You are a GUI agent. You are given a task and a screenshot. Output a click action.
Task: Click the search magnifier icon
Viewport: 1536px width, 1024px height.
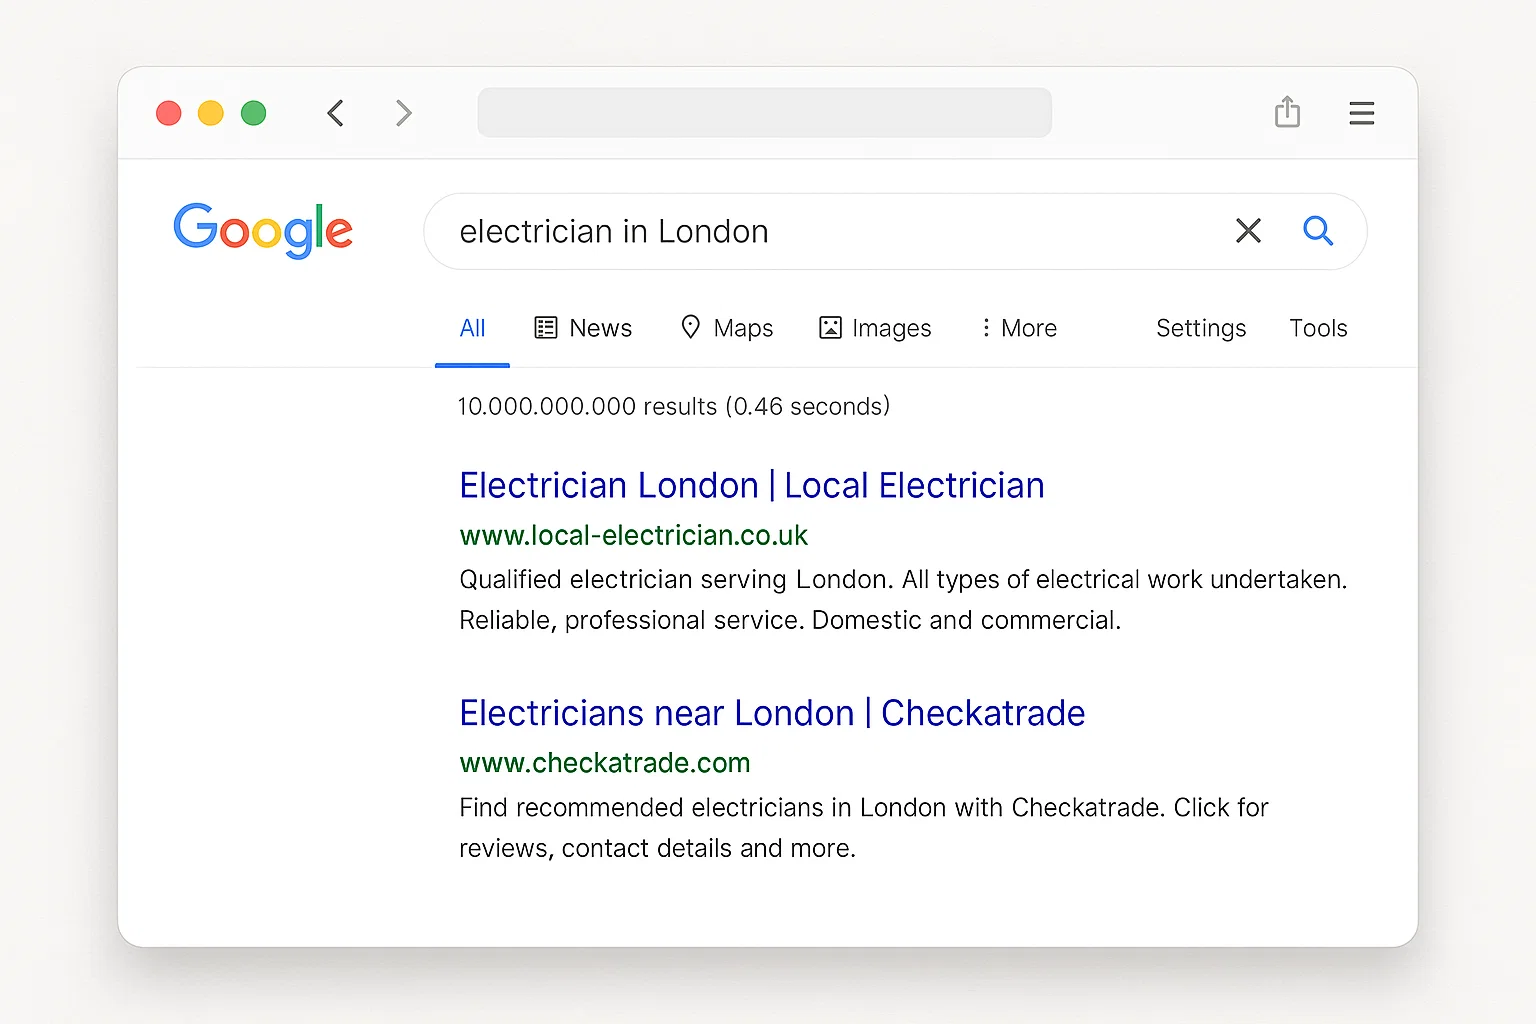1318,231
